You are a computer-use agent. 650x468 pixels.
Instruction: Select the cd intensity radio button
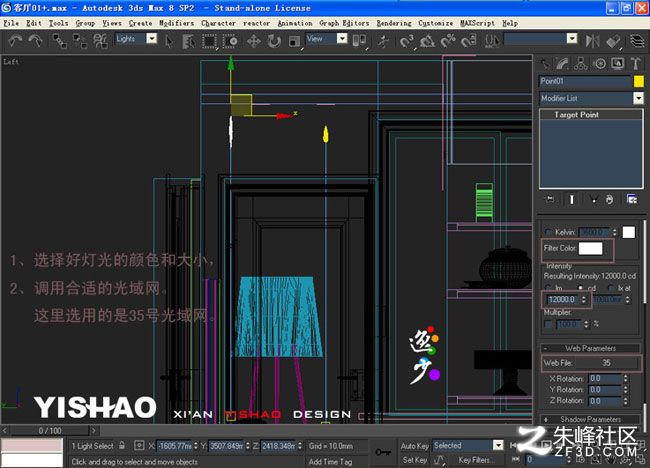tap(580, 288)
